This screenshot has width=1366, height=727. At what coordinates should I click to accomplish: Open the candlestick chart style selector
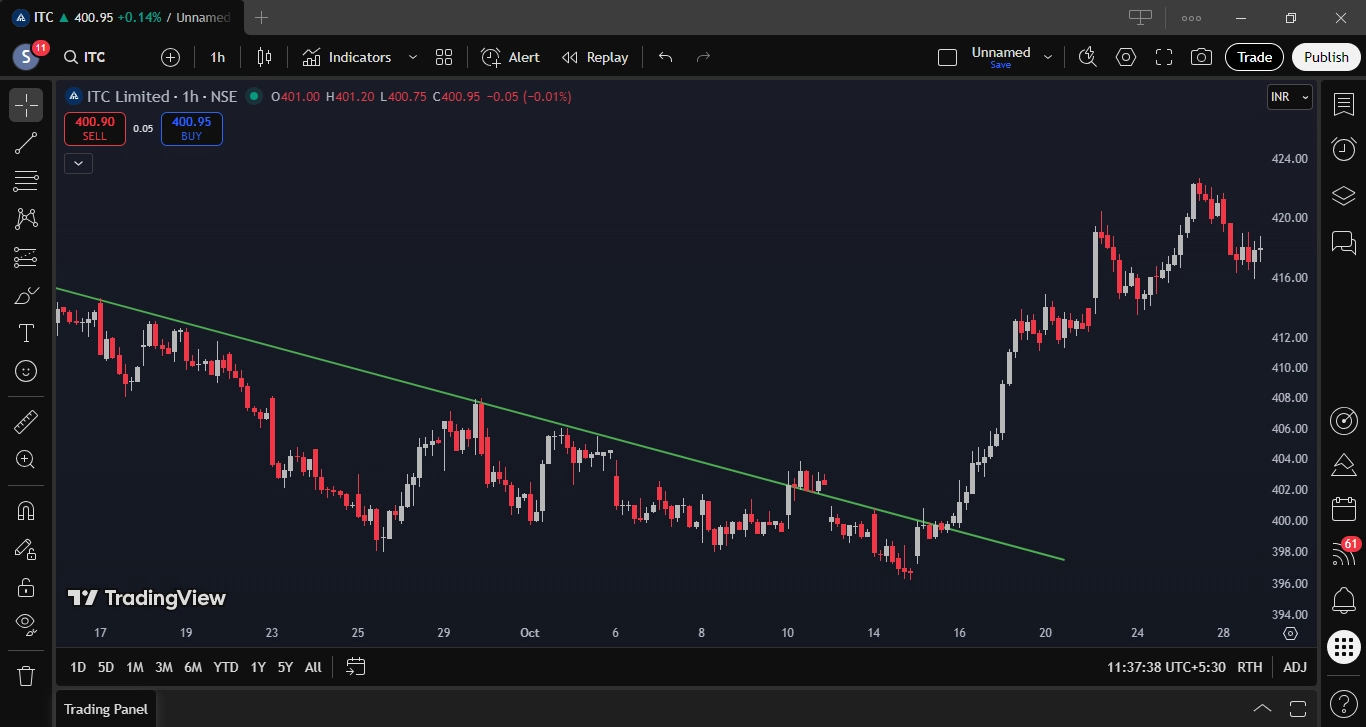pyautogui.click(x=264, y=57)
